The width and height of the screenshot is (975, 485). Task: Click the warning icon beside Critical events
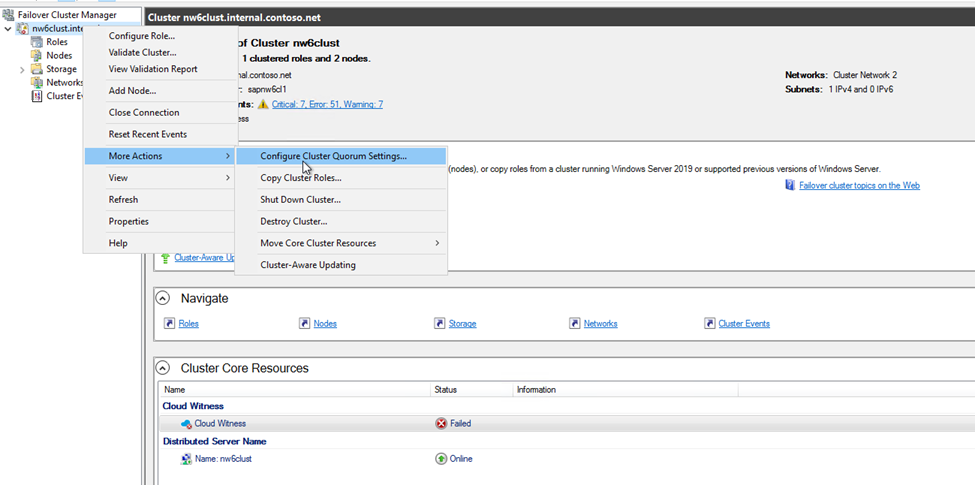coord(263,104)
